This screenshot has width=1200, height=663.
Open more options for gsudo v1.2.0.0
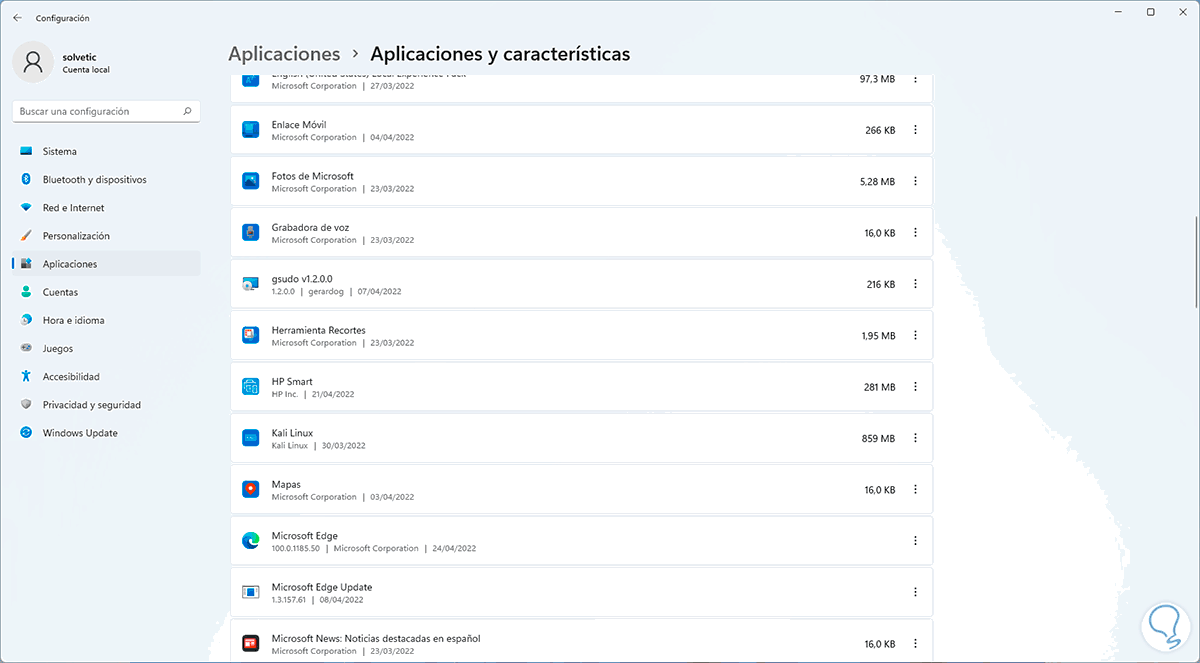(x=915, y=284)
